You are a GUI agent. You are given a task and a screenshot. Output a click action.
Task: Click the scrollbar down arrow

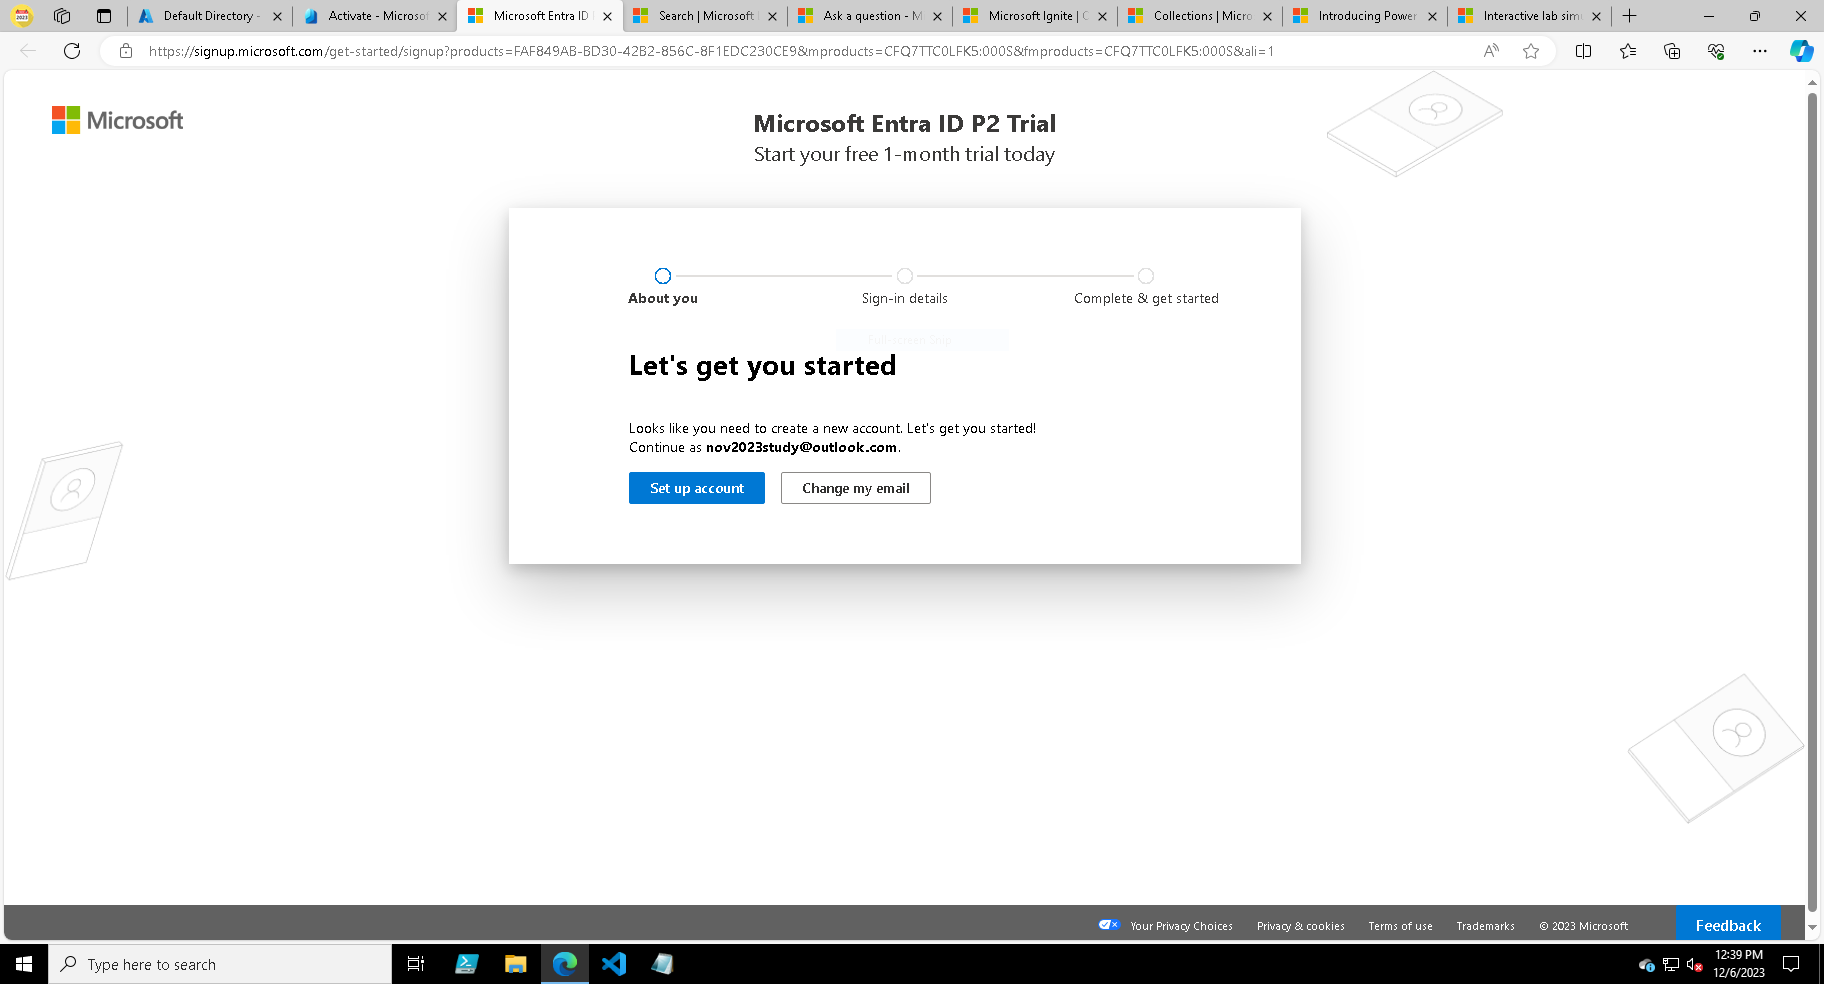pyautogui.click(x=1812, y=927)
